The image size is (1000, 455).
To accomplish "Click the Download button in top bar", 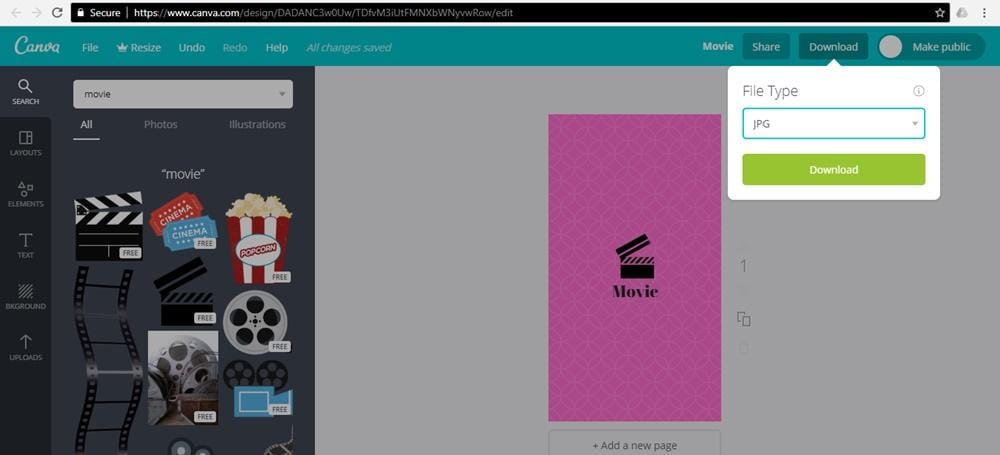I will pos(833,47).
